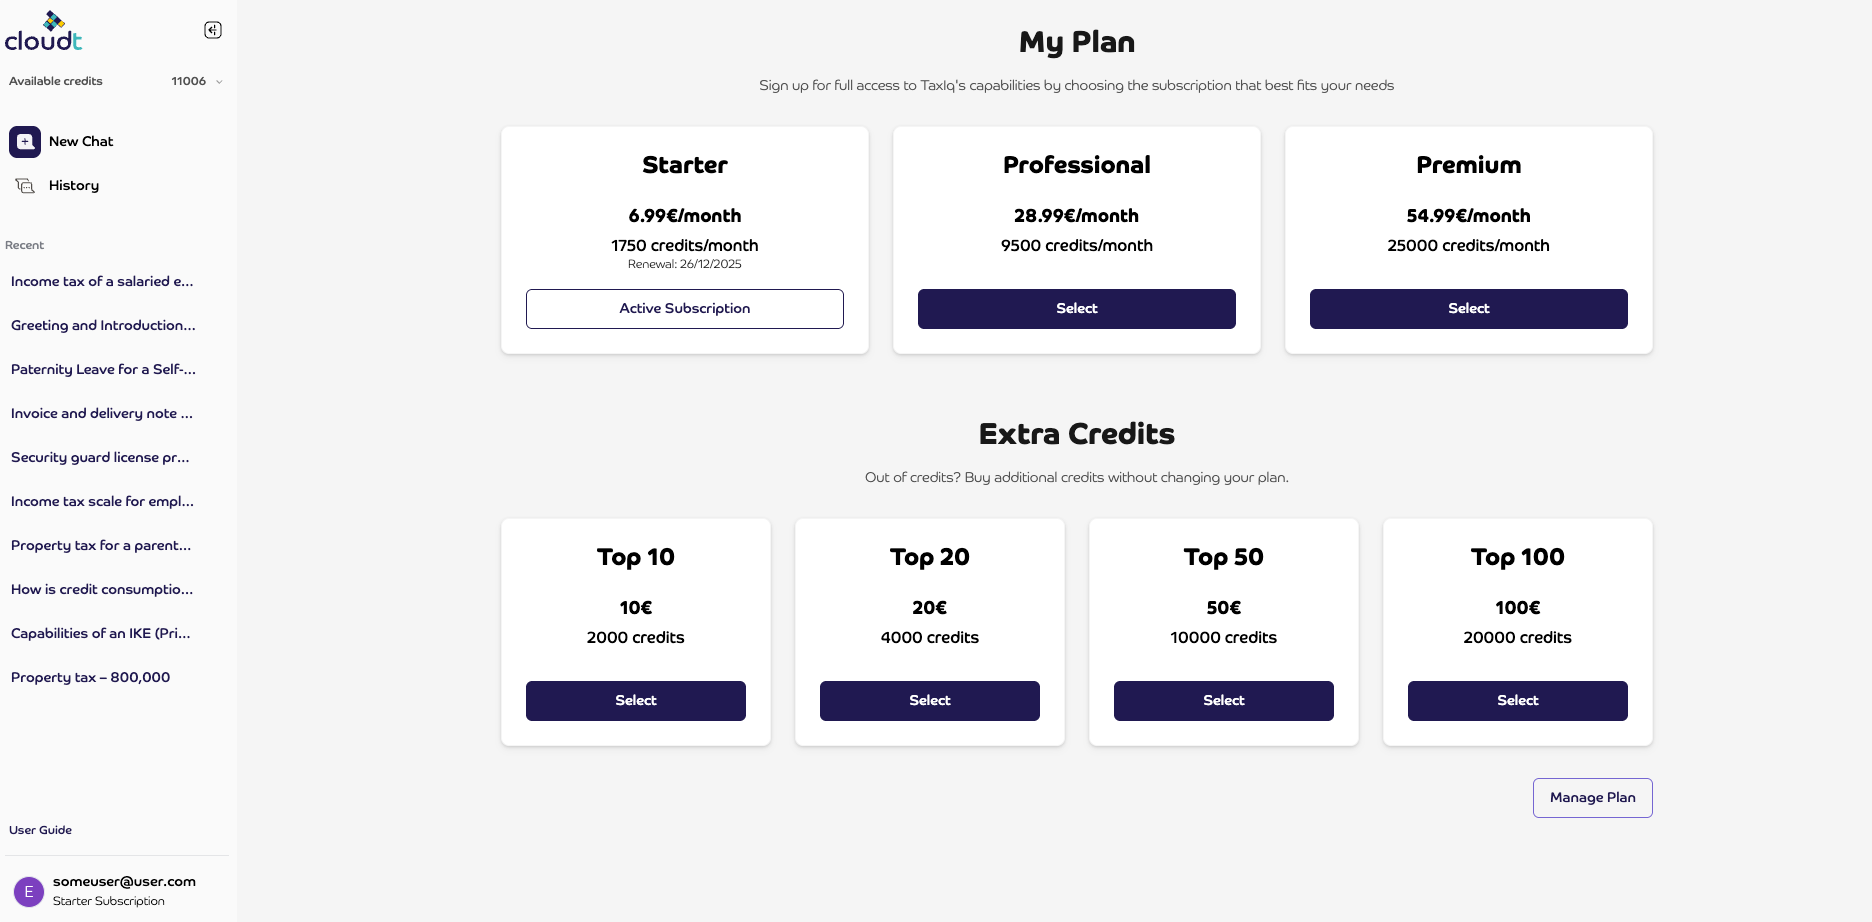Select the Premium plan
The width and height of the screenshot is (1872, 922).
click(x=1468, y=309)
